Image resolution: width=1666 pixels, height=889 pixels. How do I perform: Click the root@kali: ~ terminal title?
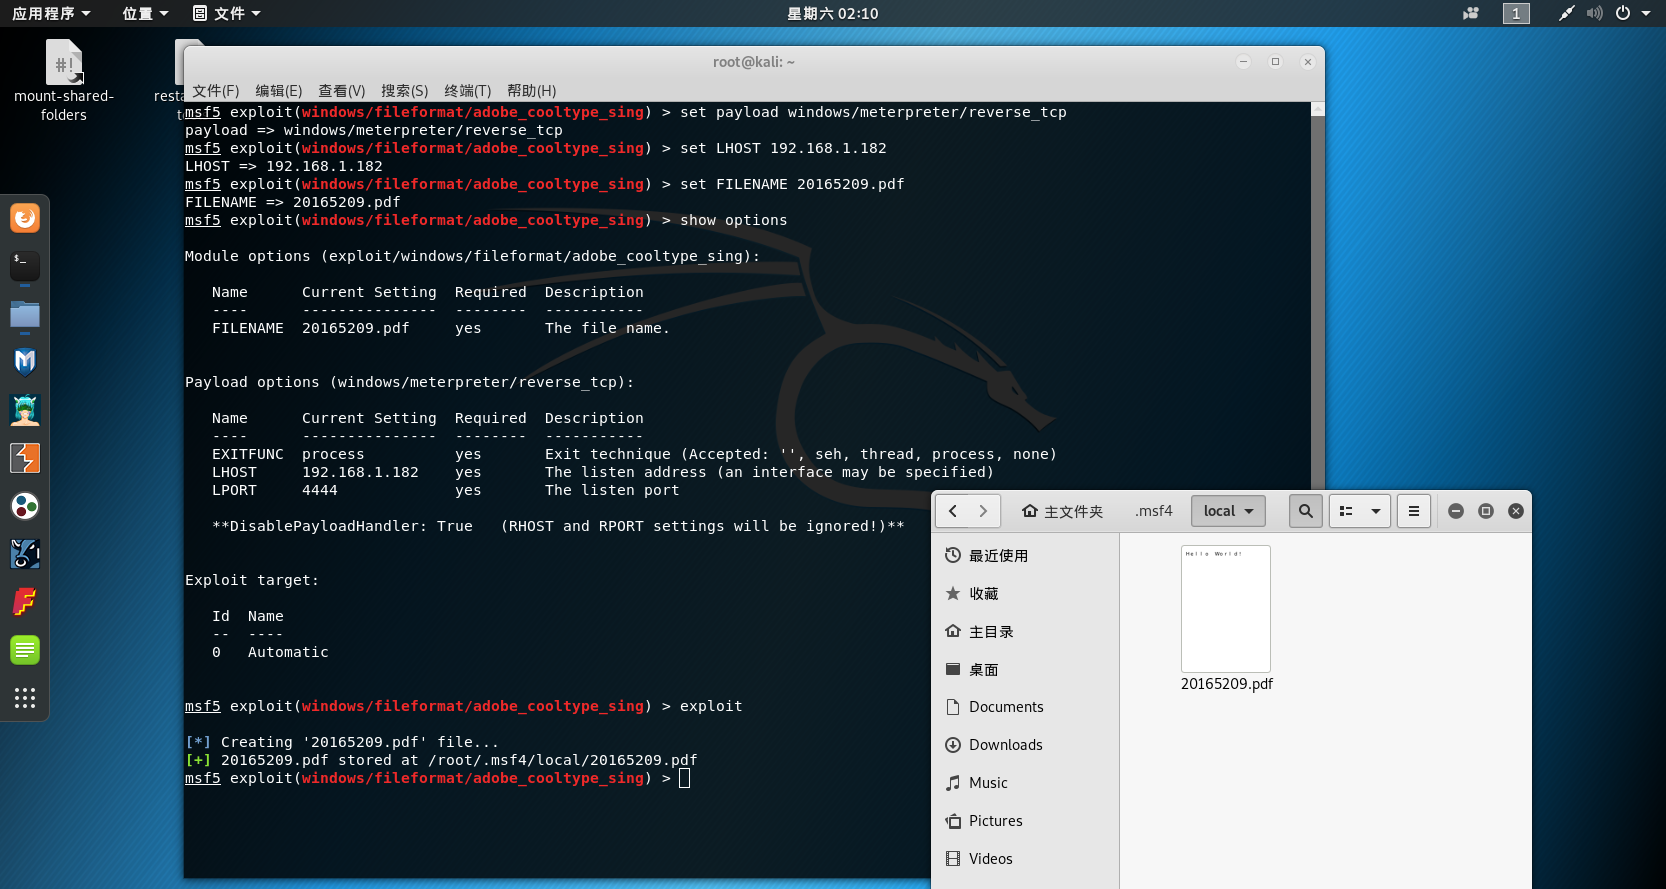(754, 62)
